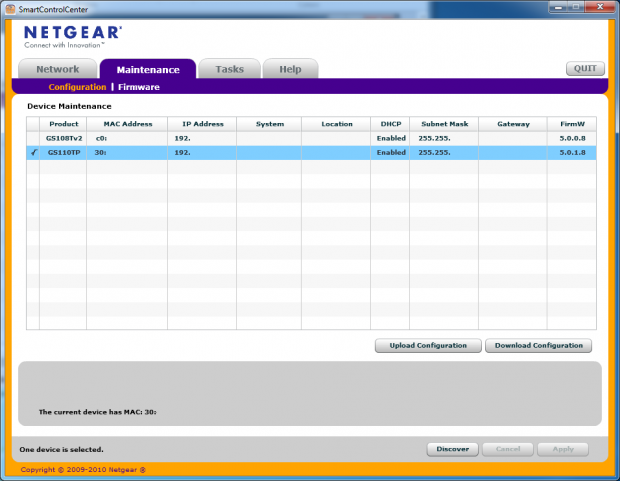This screenshot has width=620, height=481.
Task: Sort by the Product column header
Action: [63, 124]
